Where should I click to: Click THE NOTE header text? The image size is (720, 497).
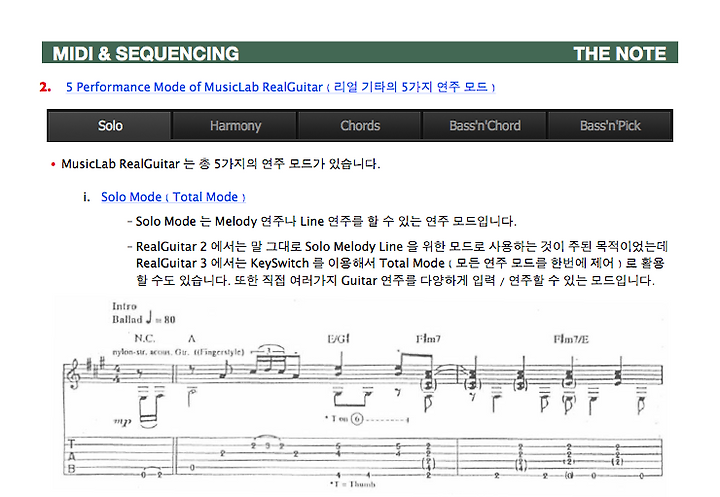pyautogui.click(x=619, y=53)
